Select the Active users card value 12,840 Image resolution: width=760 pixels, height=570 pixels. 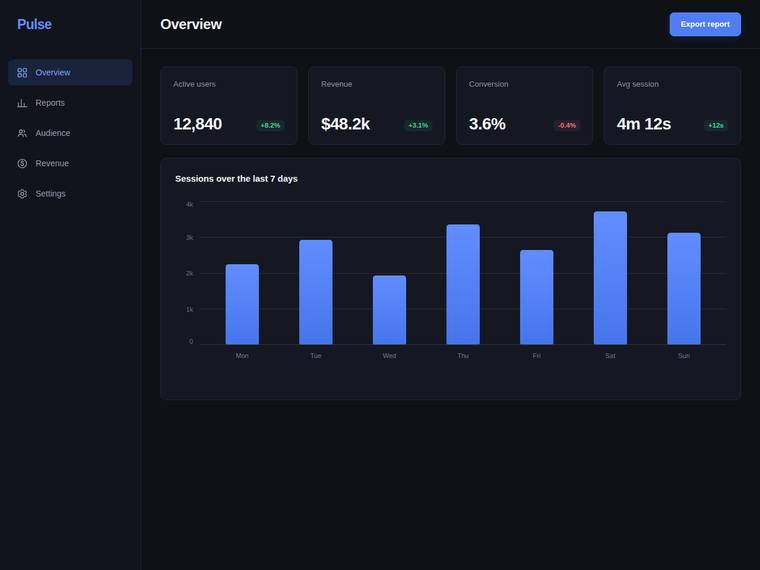click(198, 124)
